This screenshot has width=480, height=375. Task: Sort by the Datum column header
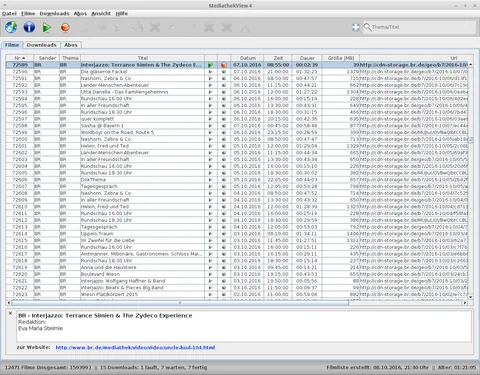248,58
